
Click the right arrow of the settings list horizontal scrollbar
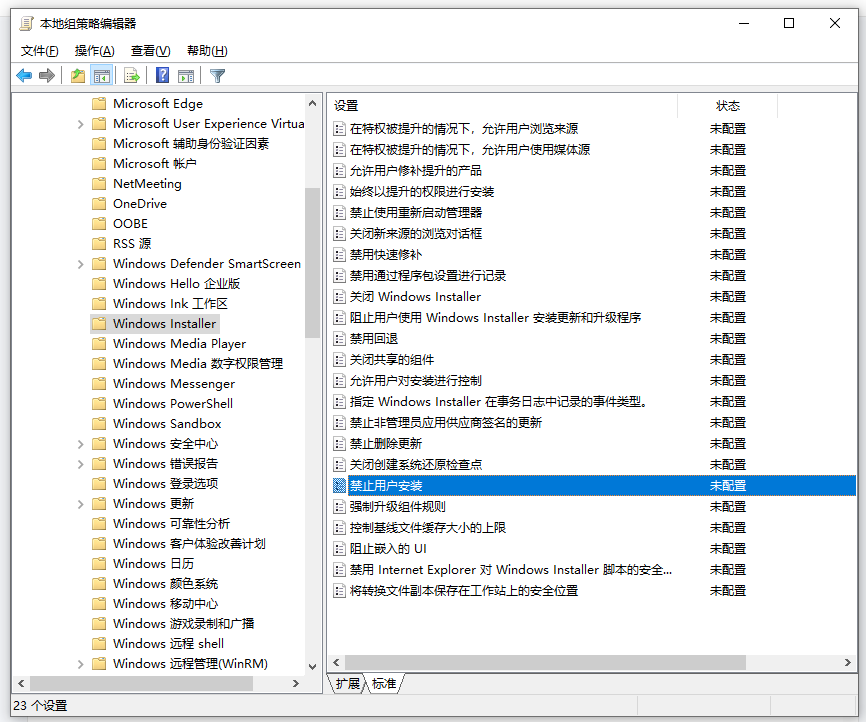[x=847, y=662]
